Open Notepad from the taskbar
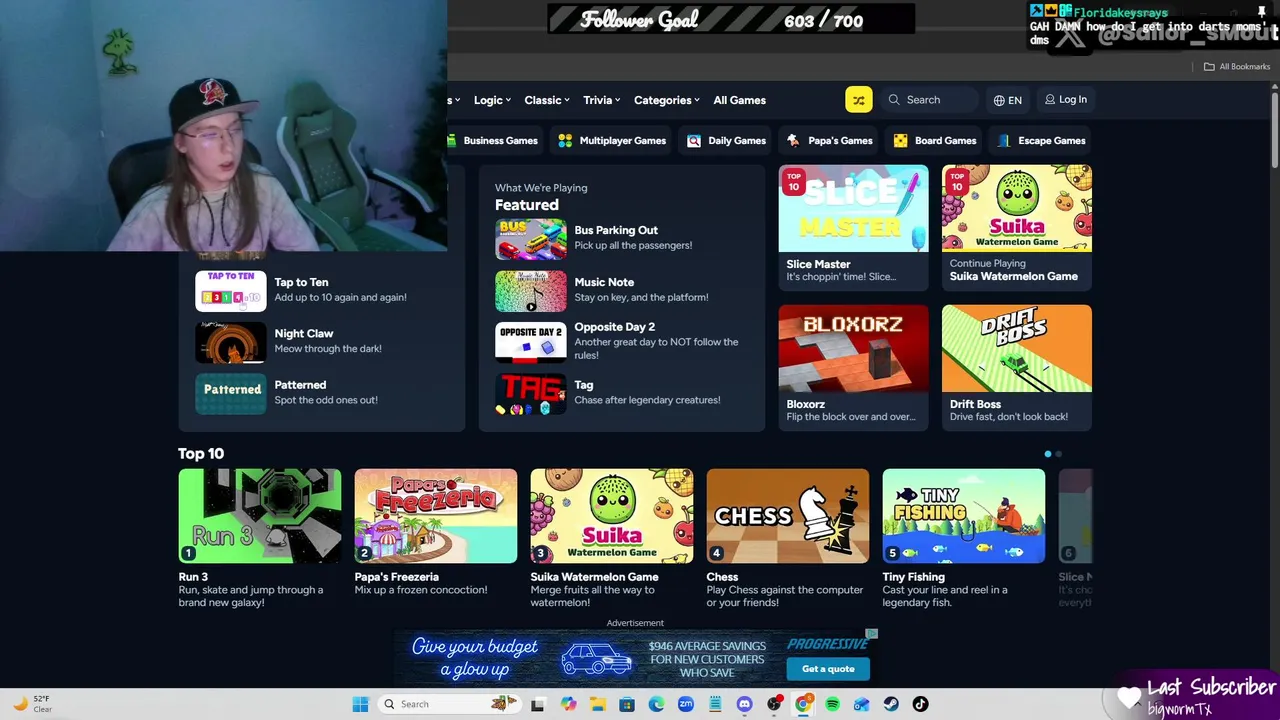Image resolution: width=1280 pixels, height=720 pixels. pyautogui.click(x=715, y=704)
